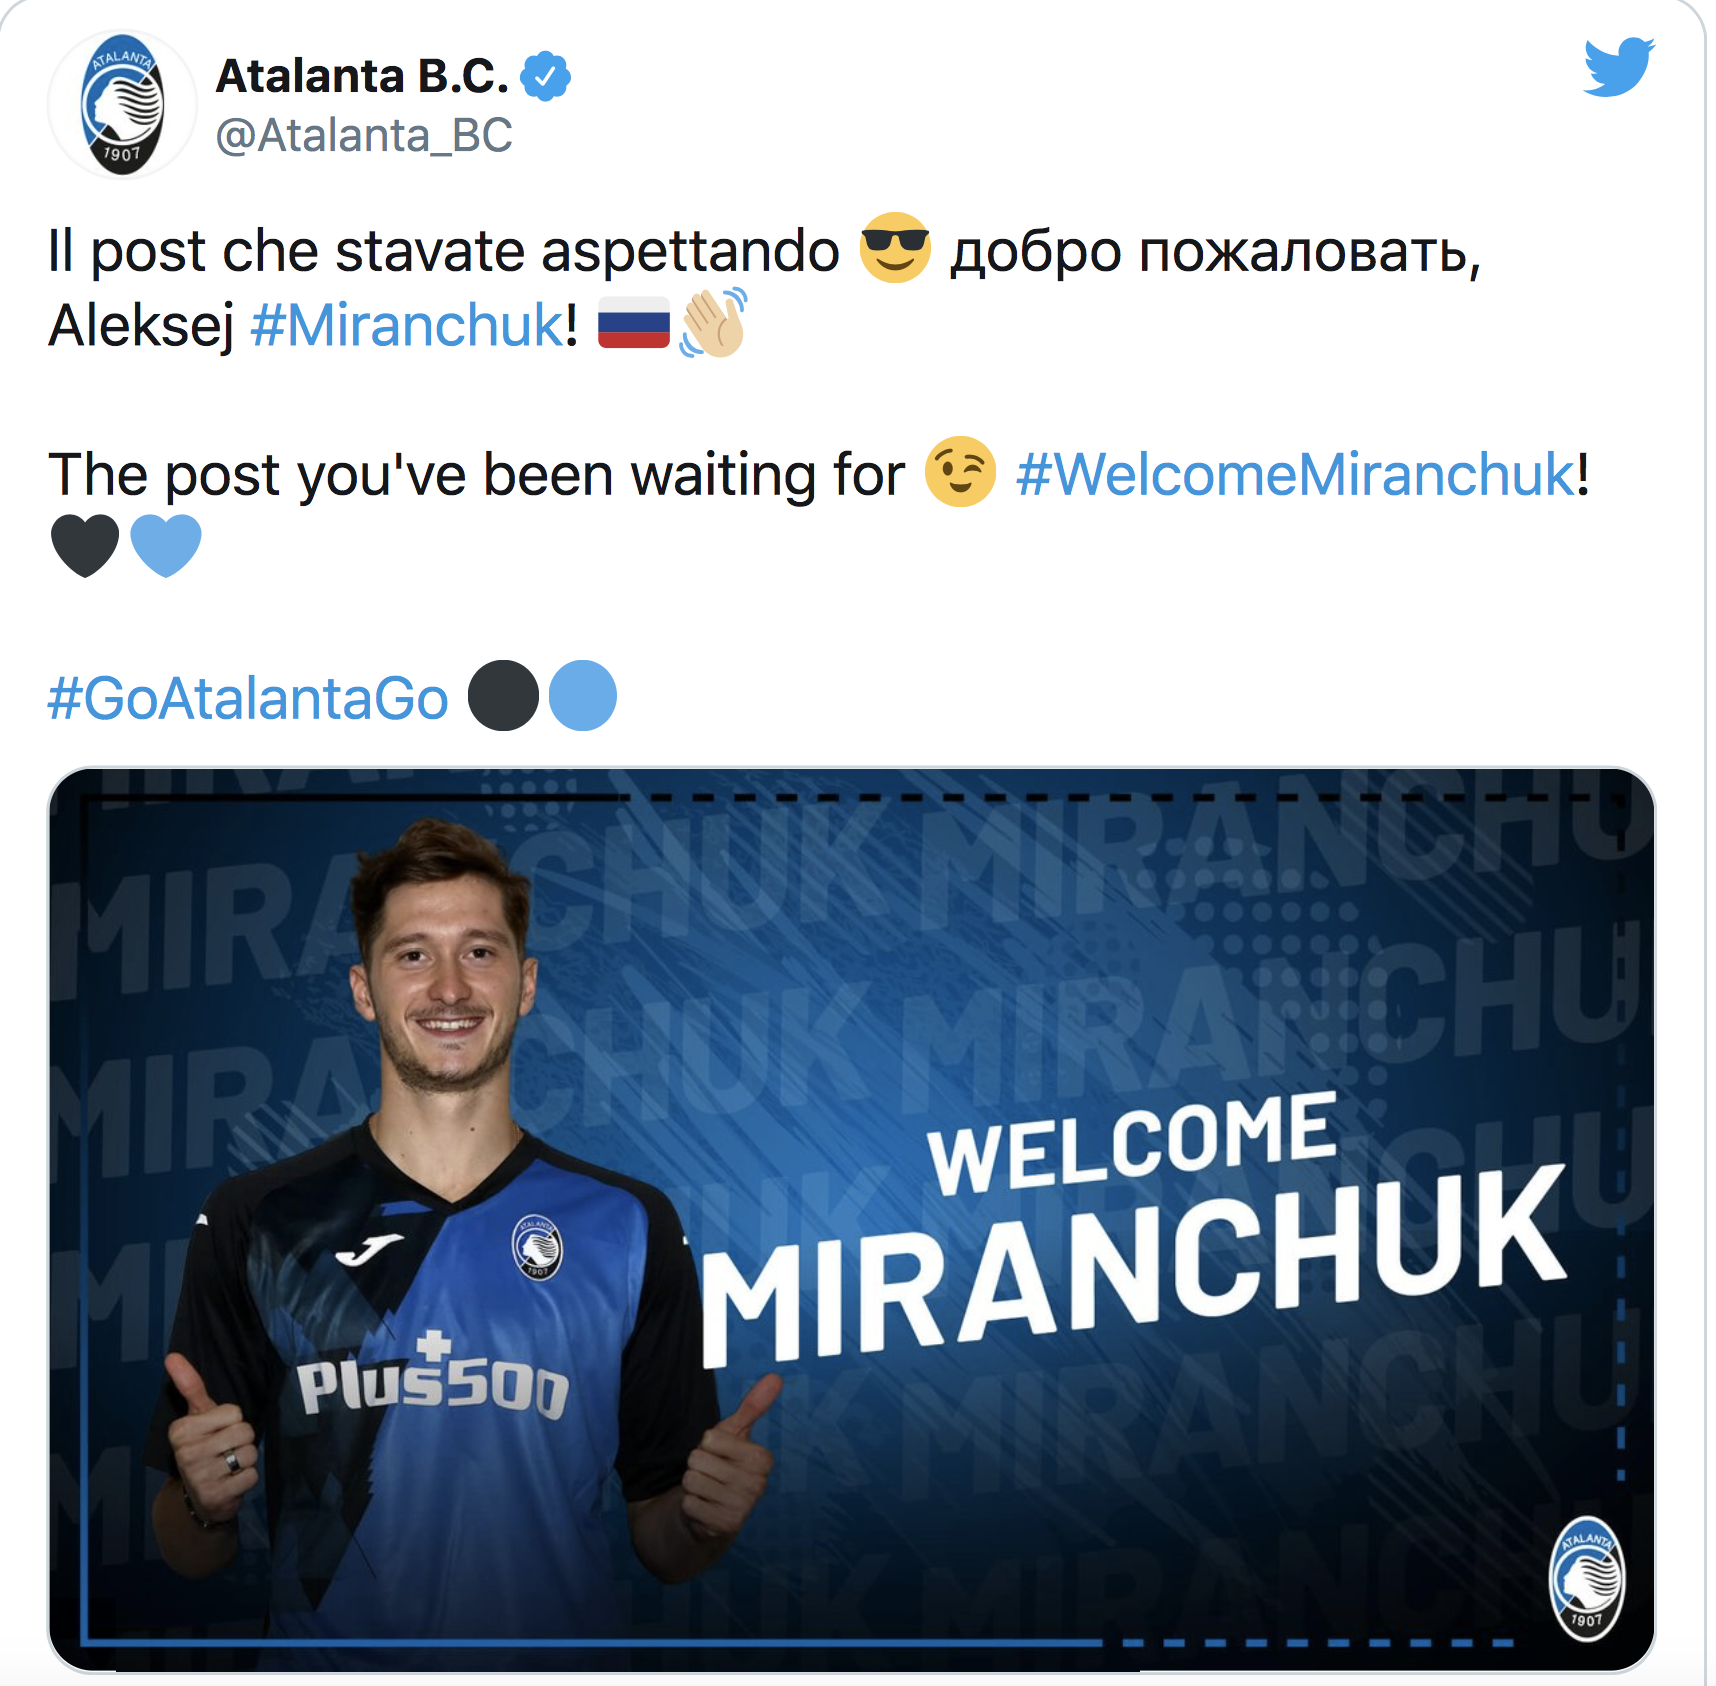Click the blue heart emoji
Screen dimensions: 1716x1686
(166, 546)
